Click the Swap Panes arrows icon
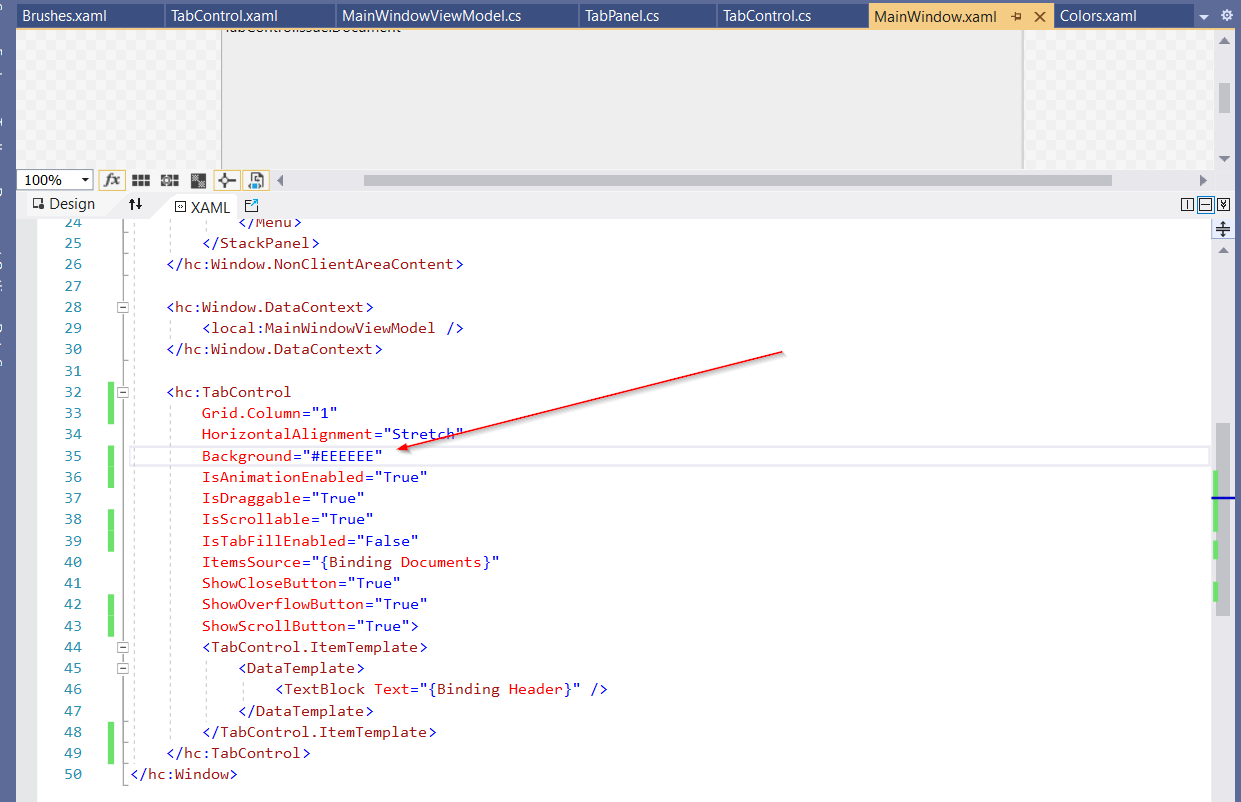The height and width of the screenshot is (802, 1241). pyautogui.click(x=135, y=204)
